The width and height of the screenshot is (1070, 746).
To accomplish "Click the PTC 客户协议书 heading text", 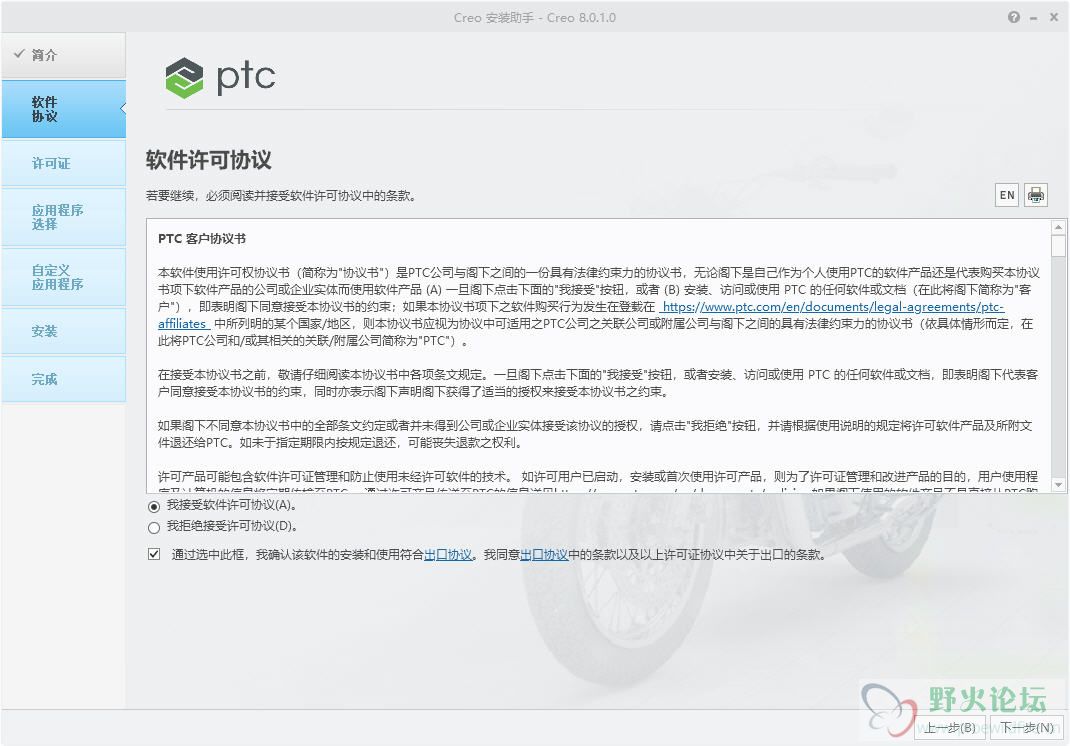I will pyautogui.click(x=202, y=239).
